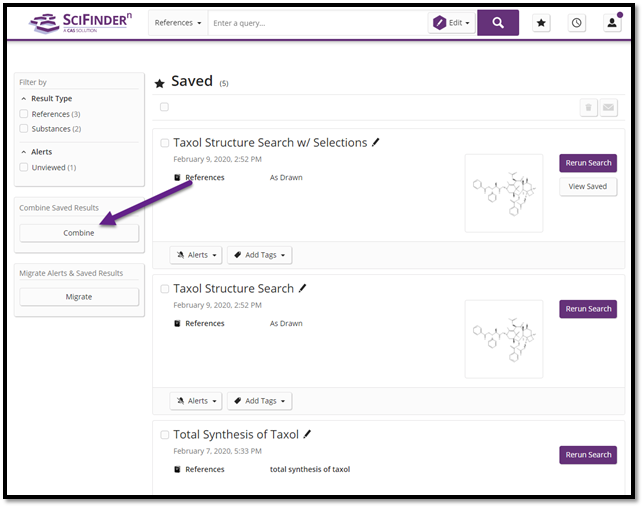Image resolution: width=644 pixels, height=508 pixels.
Task: Check the Substances (2) filter
Action: click(24, 129)
